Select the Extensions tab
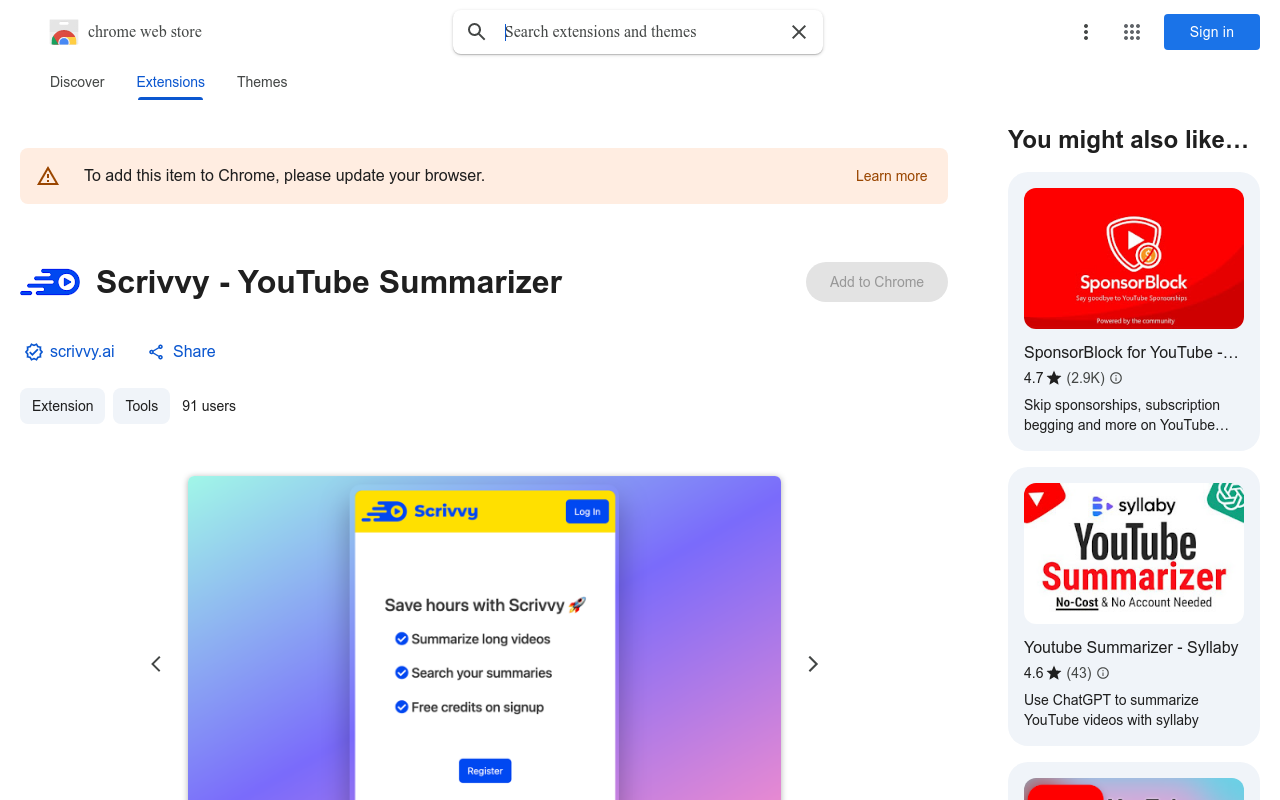Viewport: 1280px width, 800px height. (171, 82)
